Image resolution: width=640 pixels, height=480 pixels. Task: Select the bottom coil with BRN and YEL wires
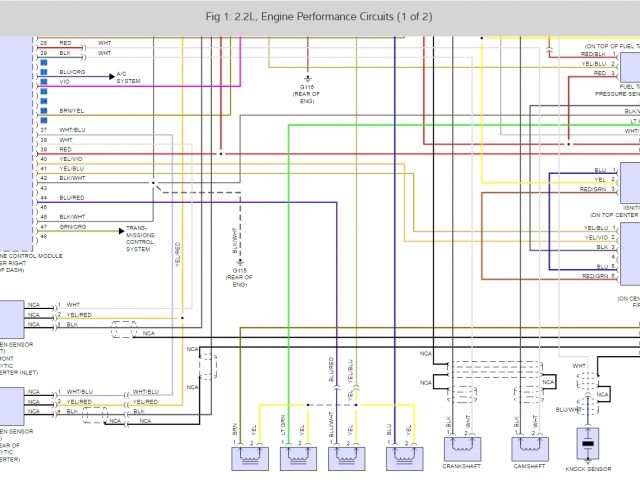(x=250, y=457)
